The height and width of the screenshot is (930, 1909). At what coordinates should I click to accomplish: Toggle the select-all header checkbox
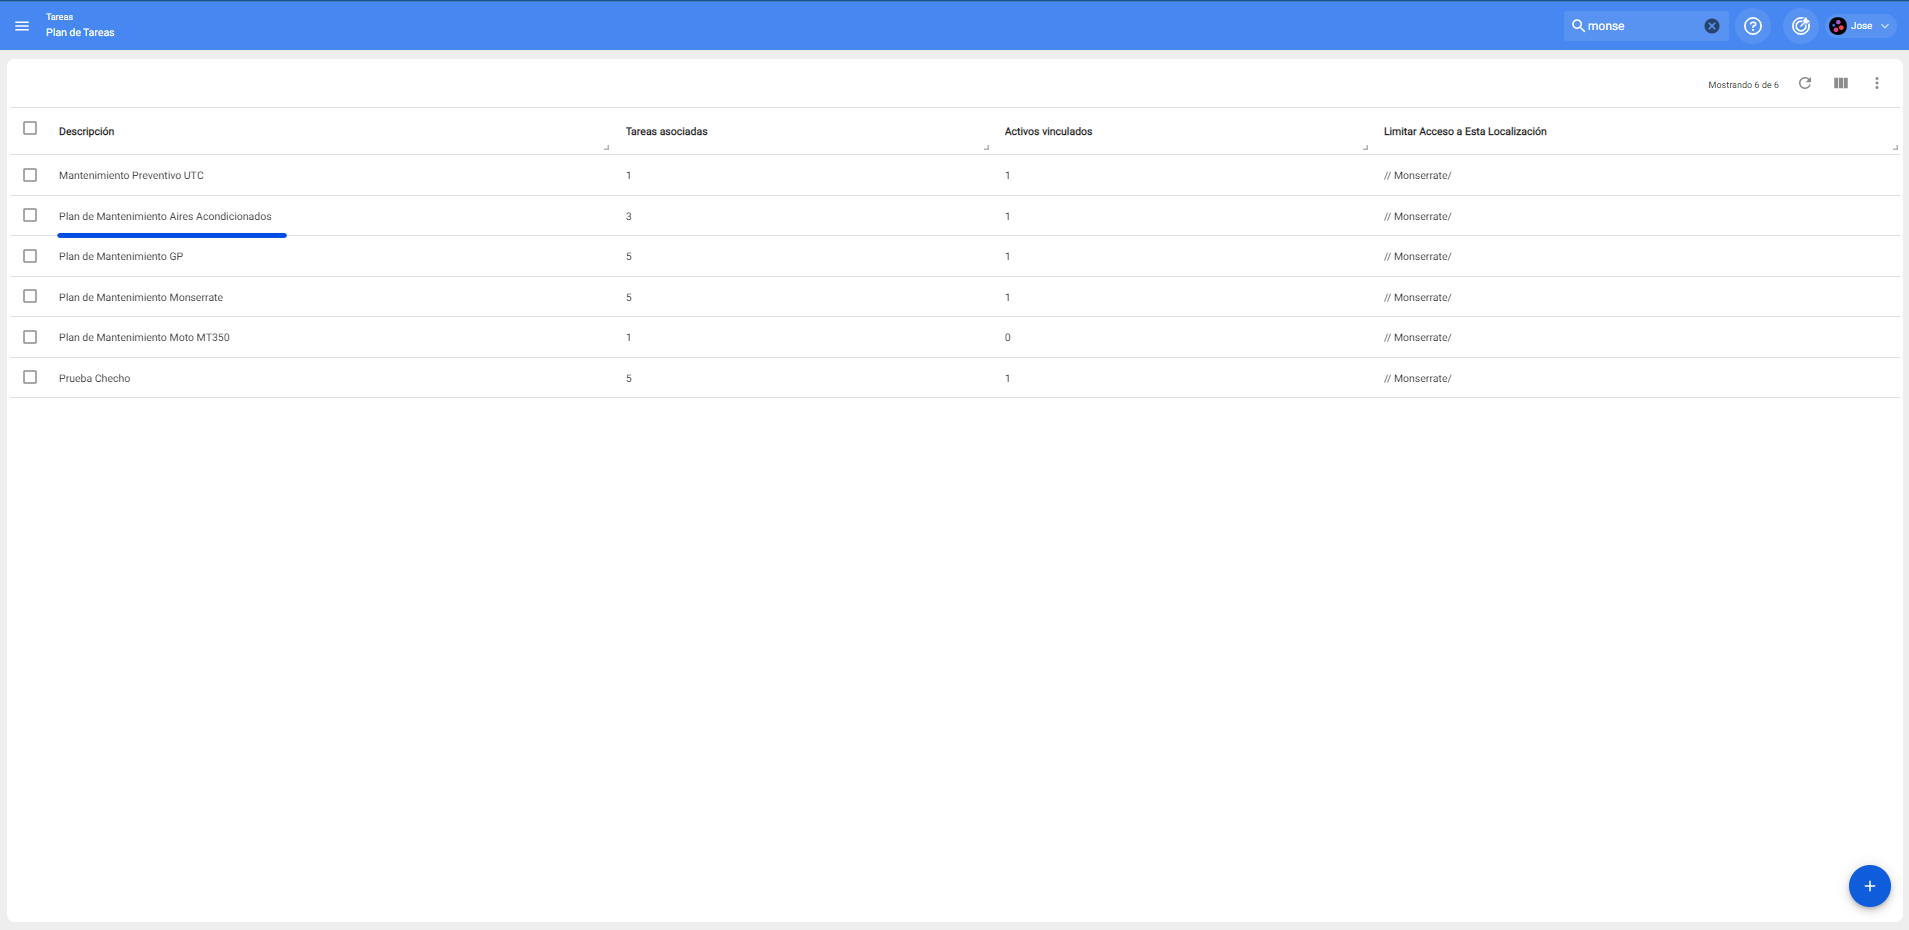pyautogui.click(x=30, y=128)
